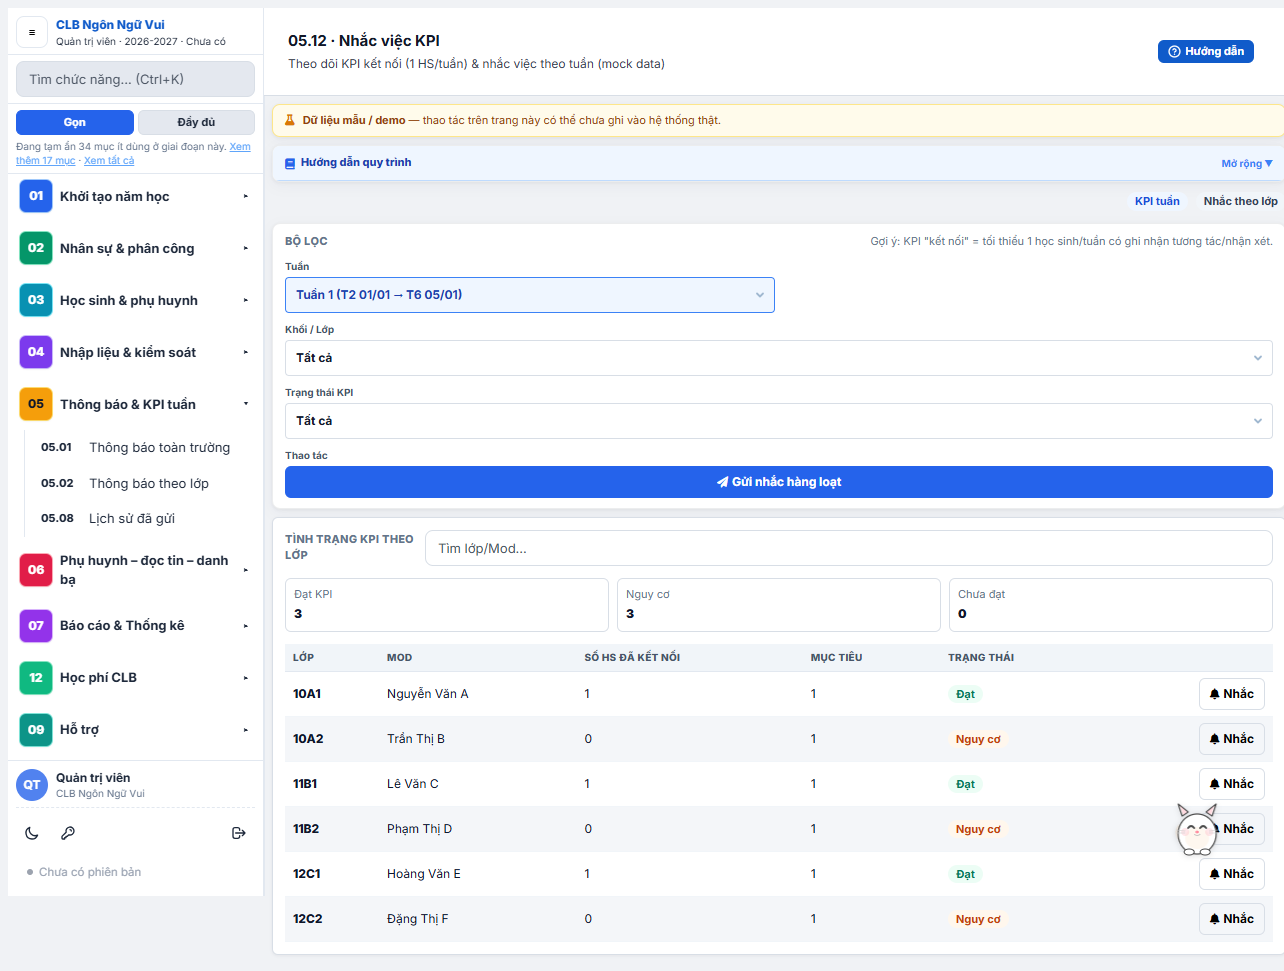Click the logout icon

tap(239, 833)
